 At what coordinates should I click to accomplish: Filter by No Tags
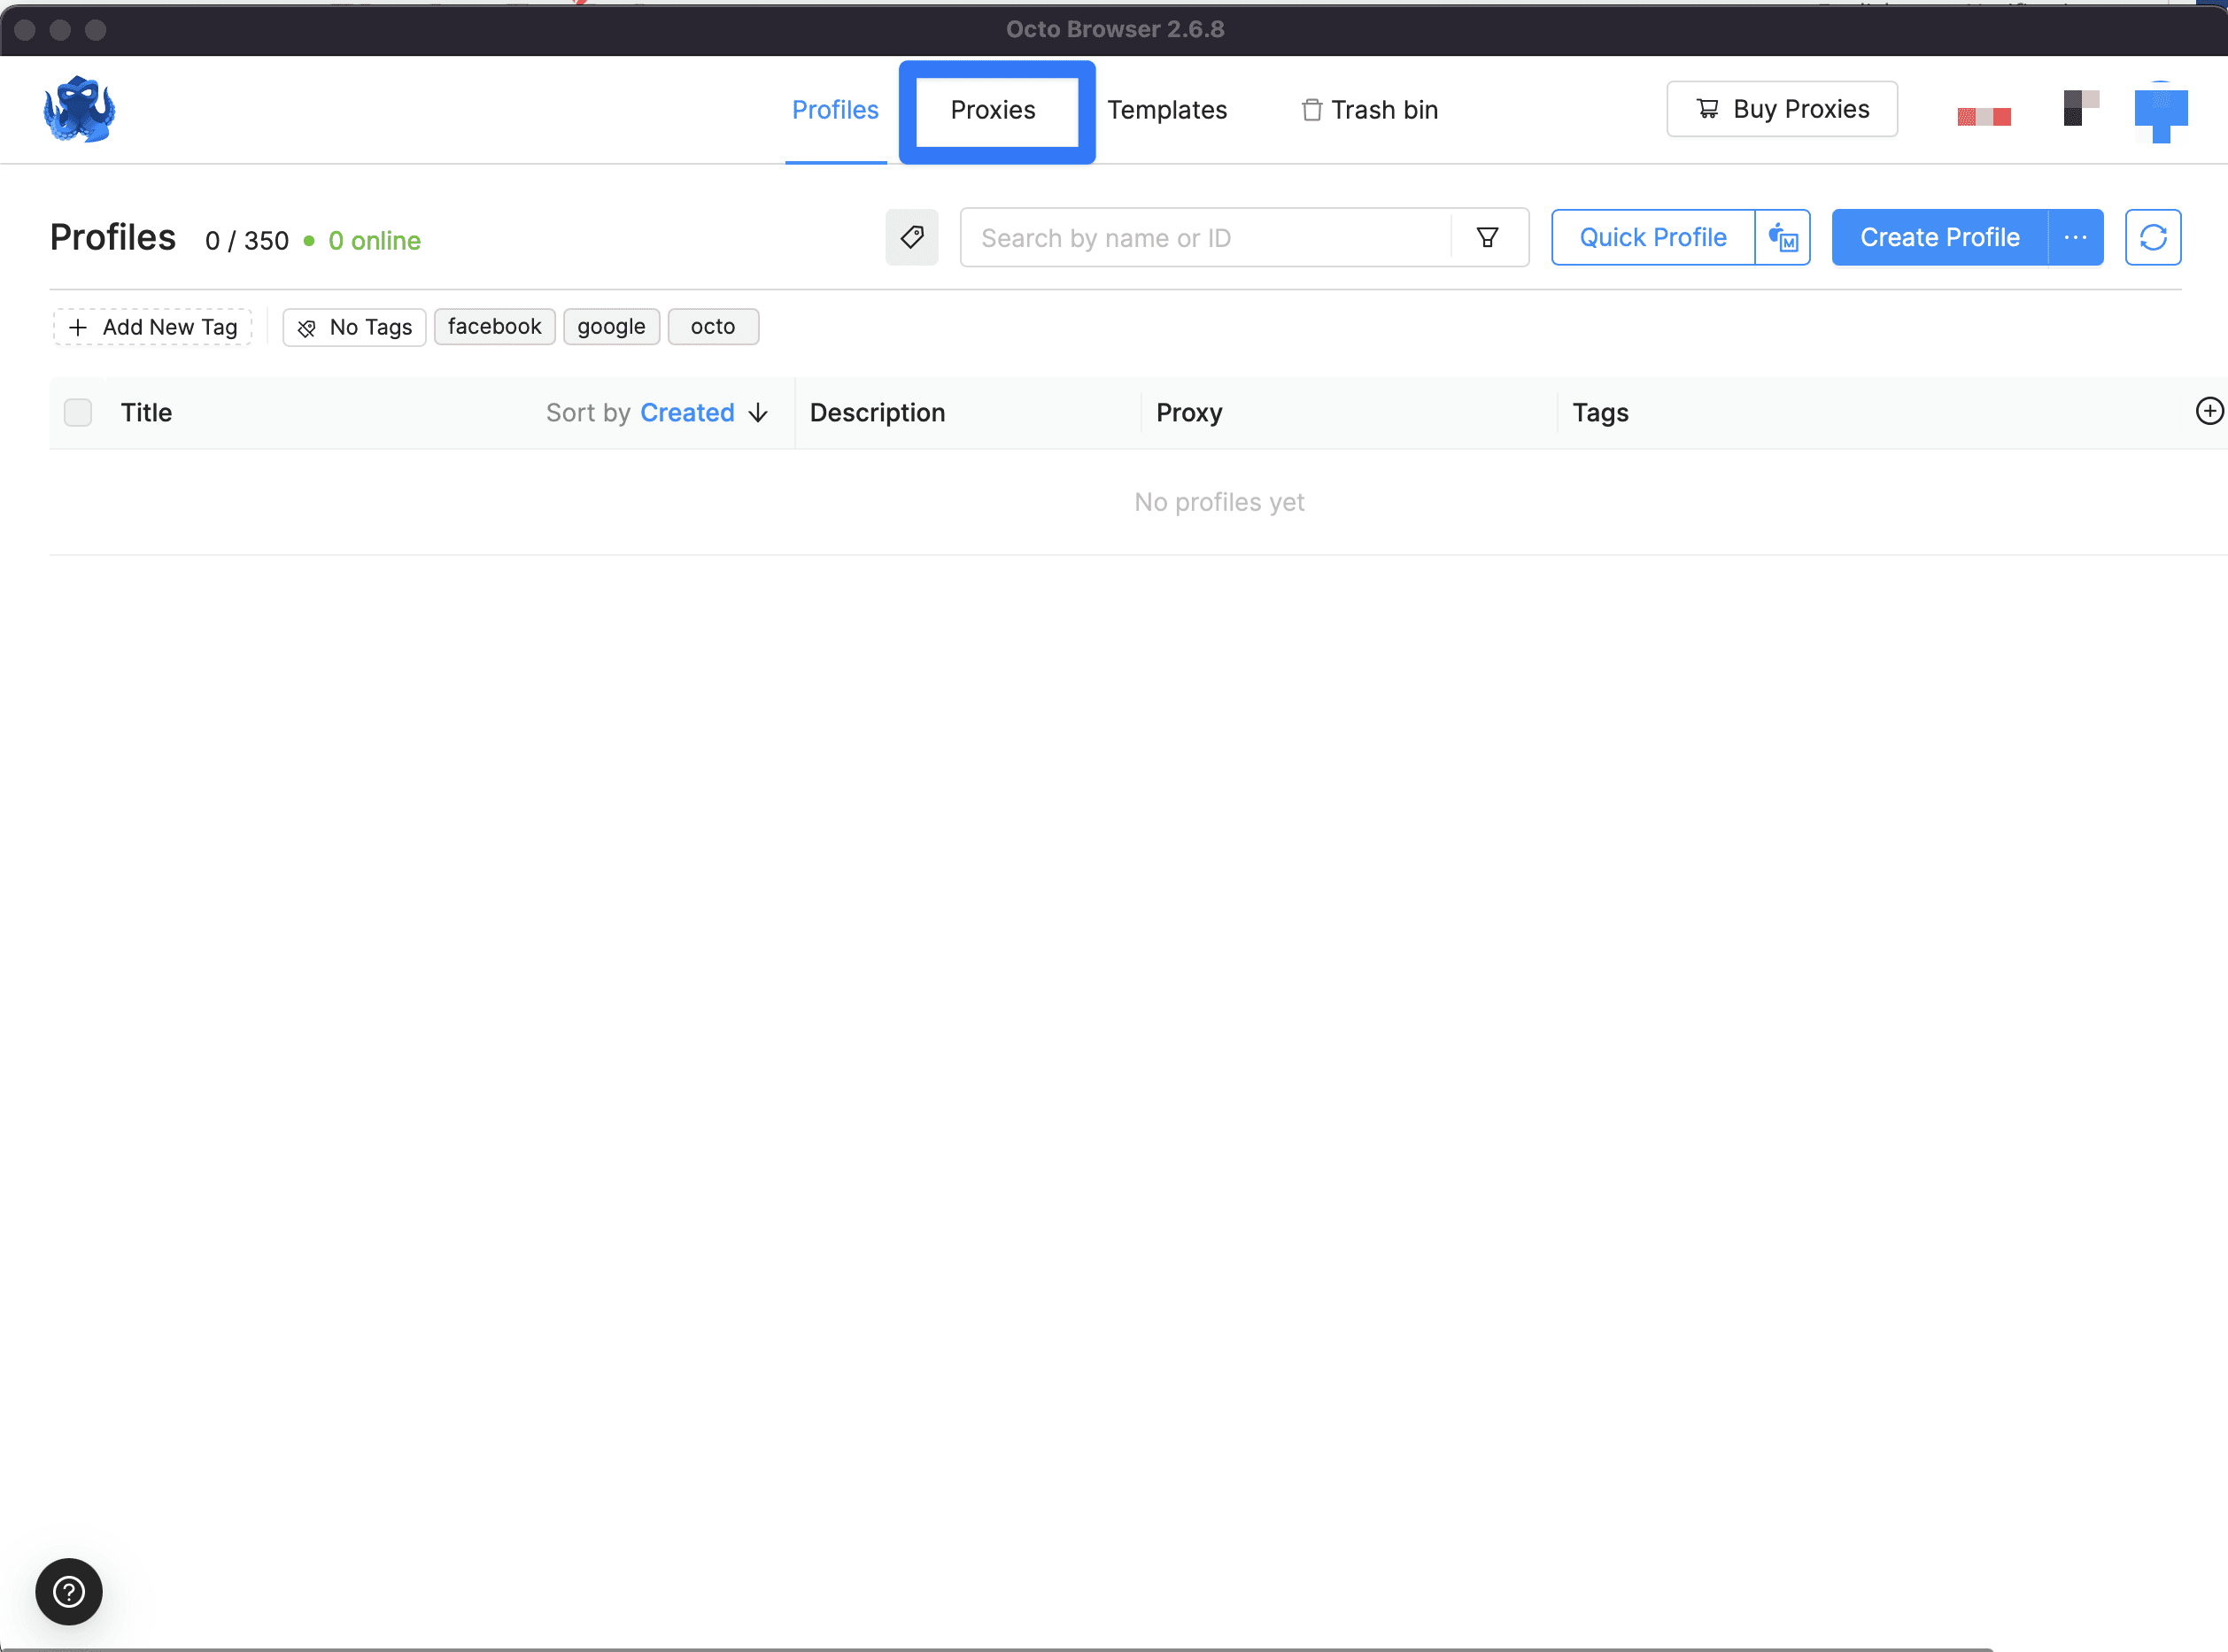pos(354,327)
